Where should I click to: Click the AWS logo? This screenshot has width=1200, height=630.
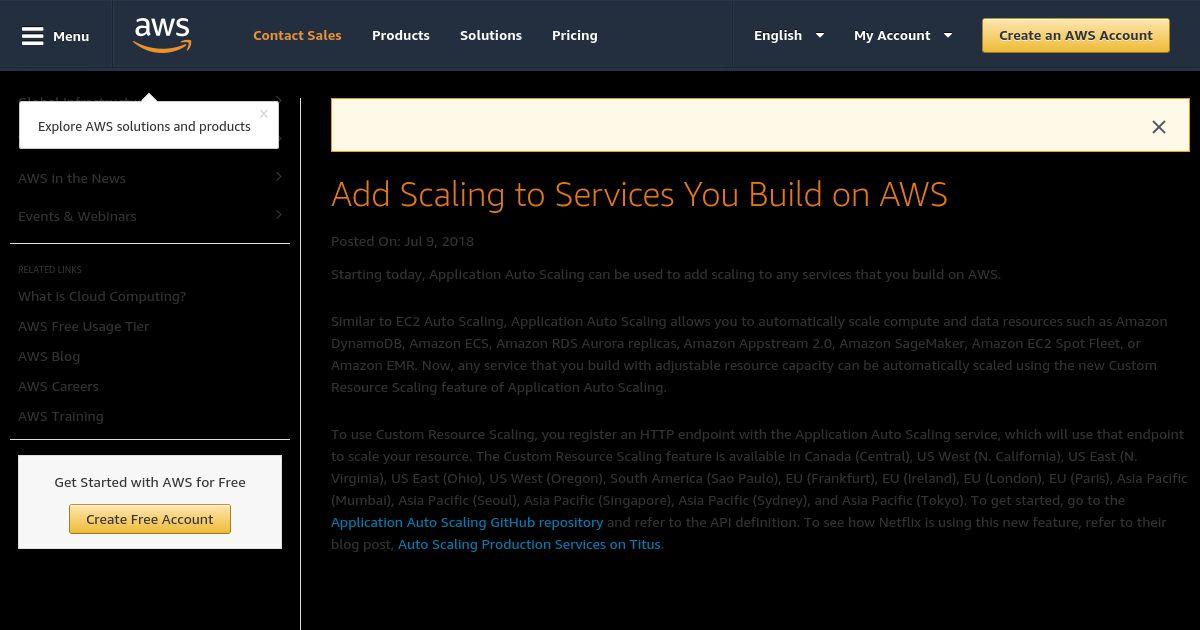162,35
